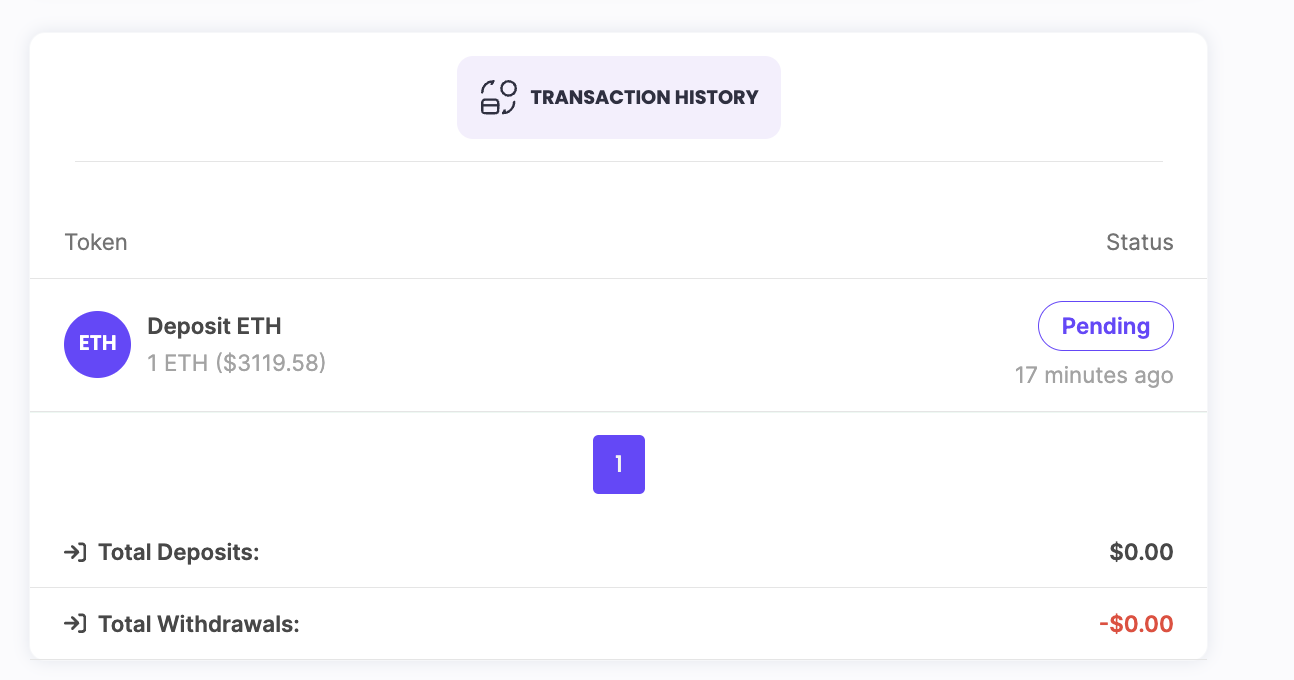The image size is (1294, 680).
Task: Click the Status column header
Action: pos(1140,242)
